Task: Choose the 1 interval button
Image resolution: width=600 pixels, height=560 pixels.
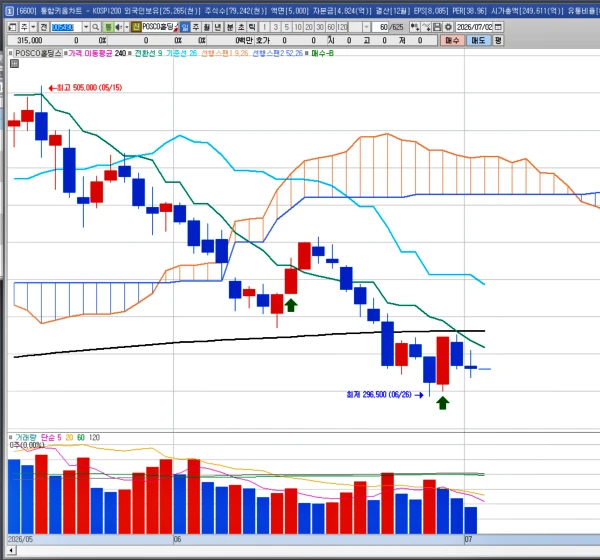Action: [x=264, y=27]
